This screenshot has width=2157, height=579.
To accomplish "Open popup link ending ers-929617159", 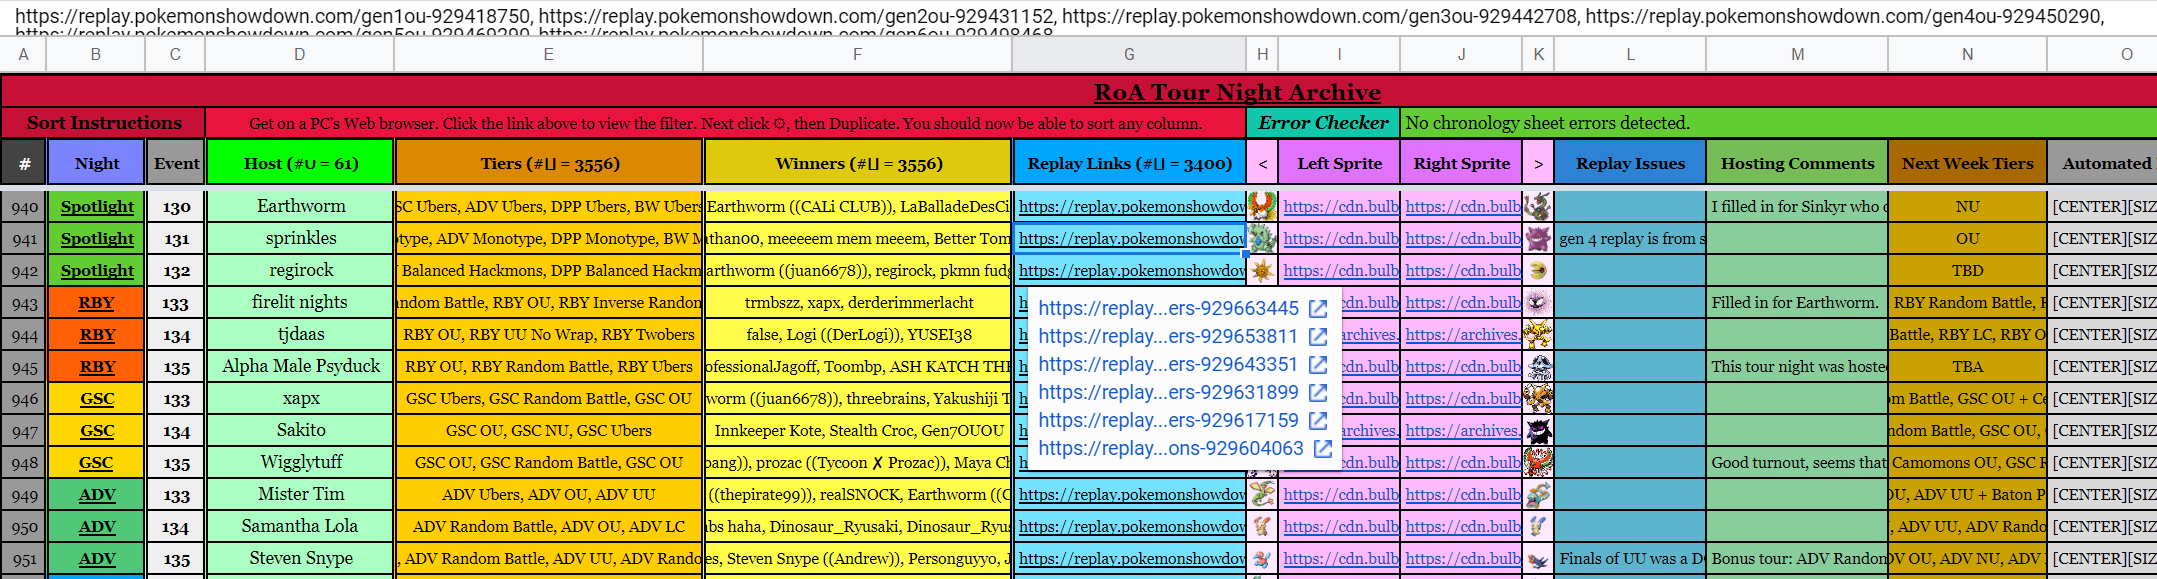I will click(1168, 421).
